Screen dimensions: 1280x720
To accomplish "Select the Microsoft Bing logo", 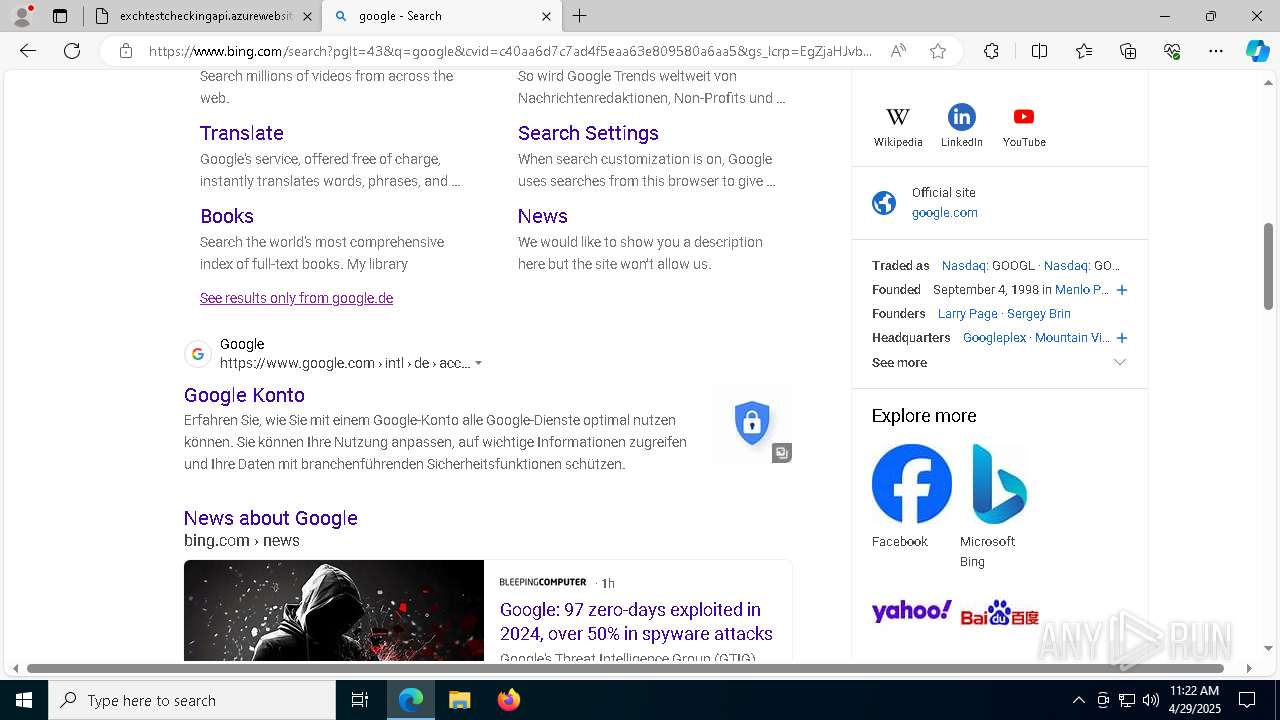I will pyautogui.click(x=999, y=484).
